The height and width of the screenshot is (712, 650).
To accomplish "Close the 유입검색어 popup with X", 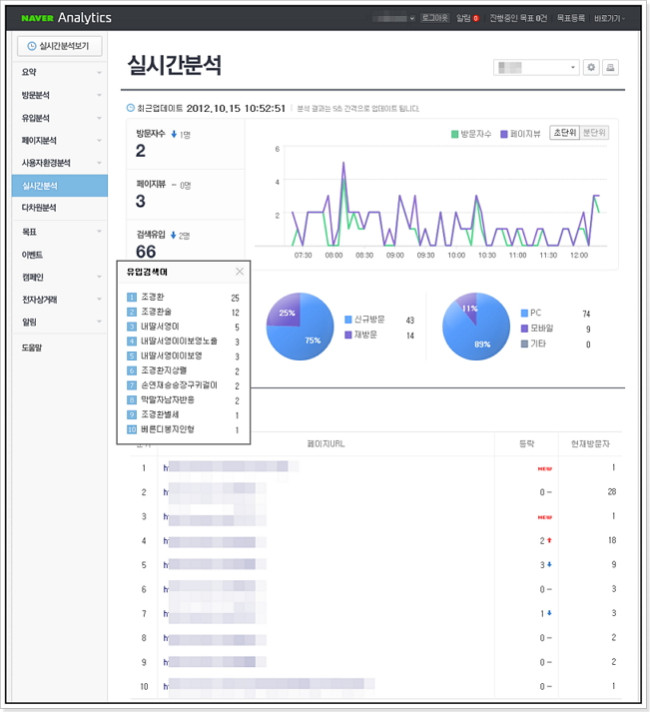I will [239, 272].
